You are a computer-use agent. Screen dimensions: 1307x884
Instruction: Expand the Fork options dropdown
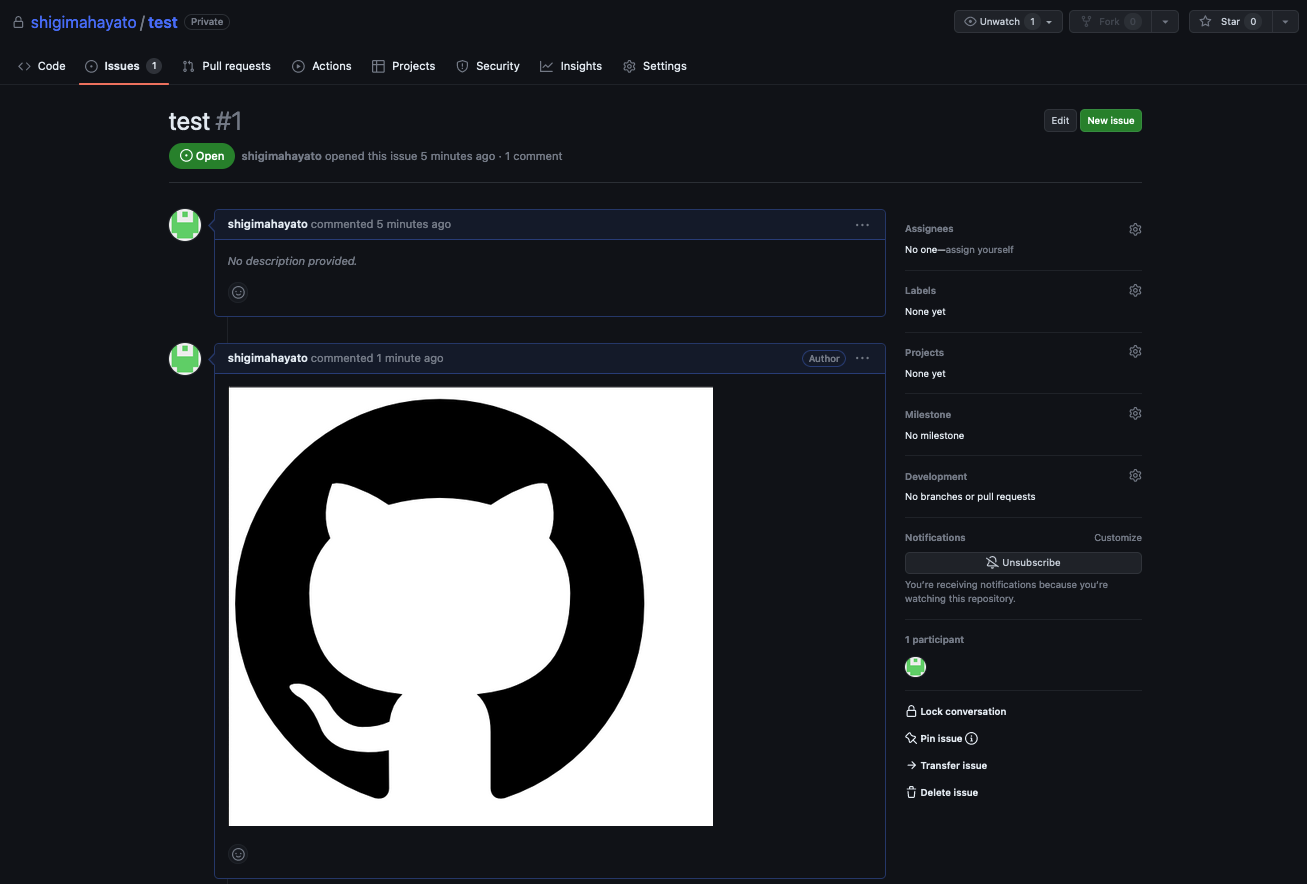click(x=1165, y=20)
